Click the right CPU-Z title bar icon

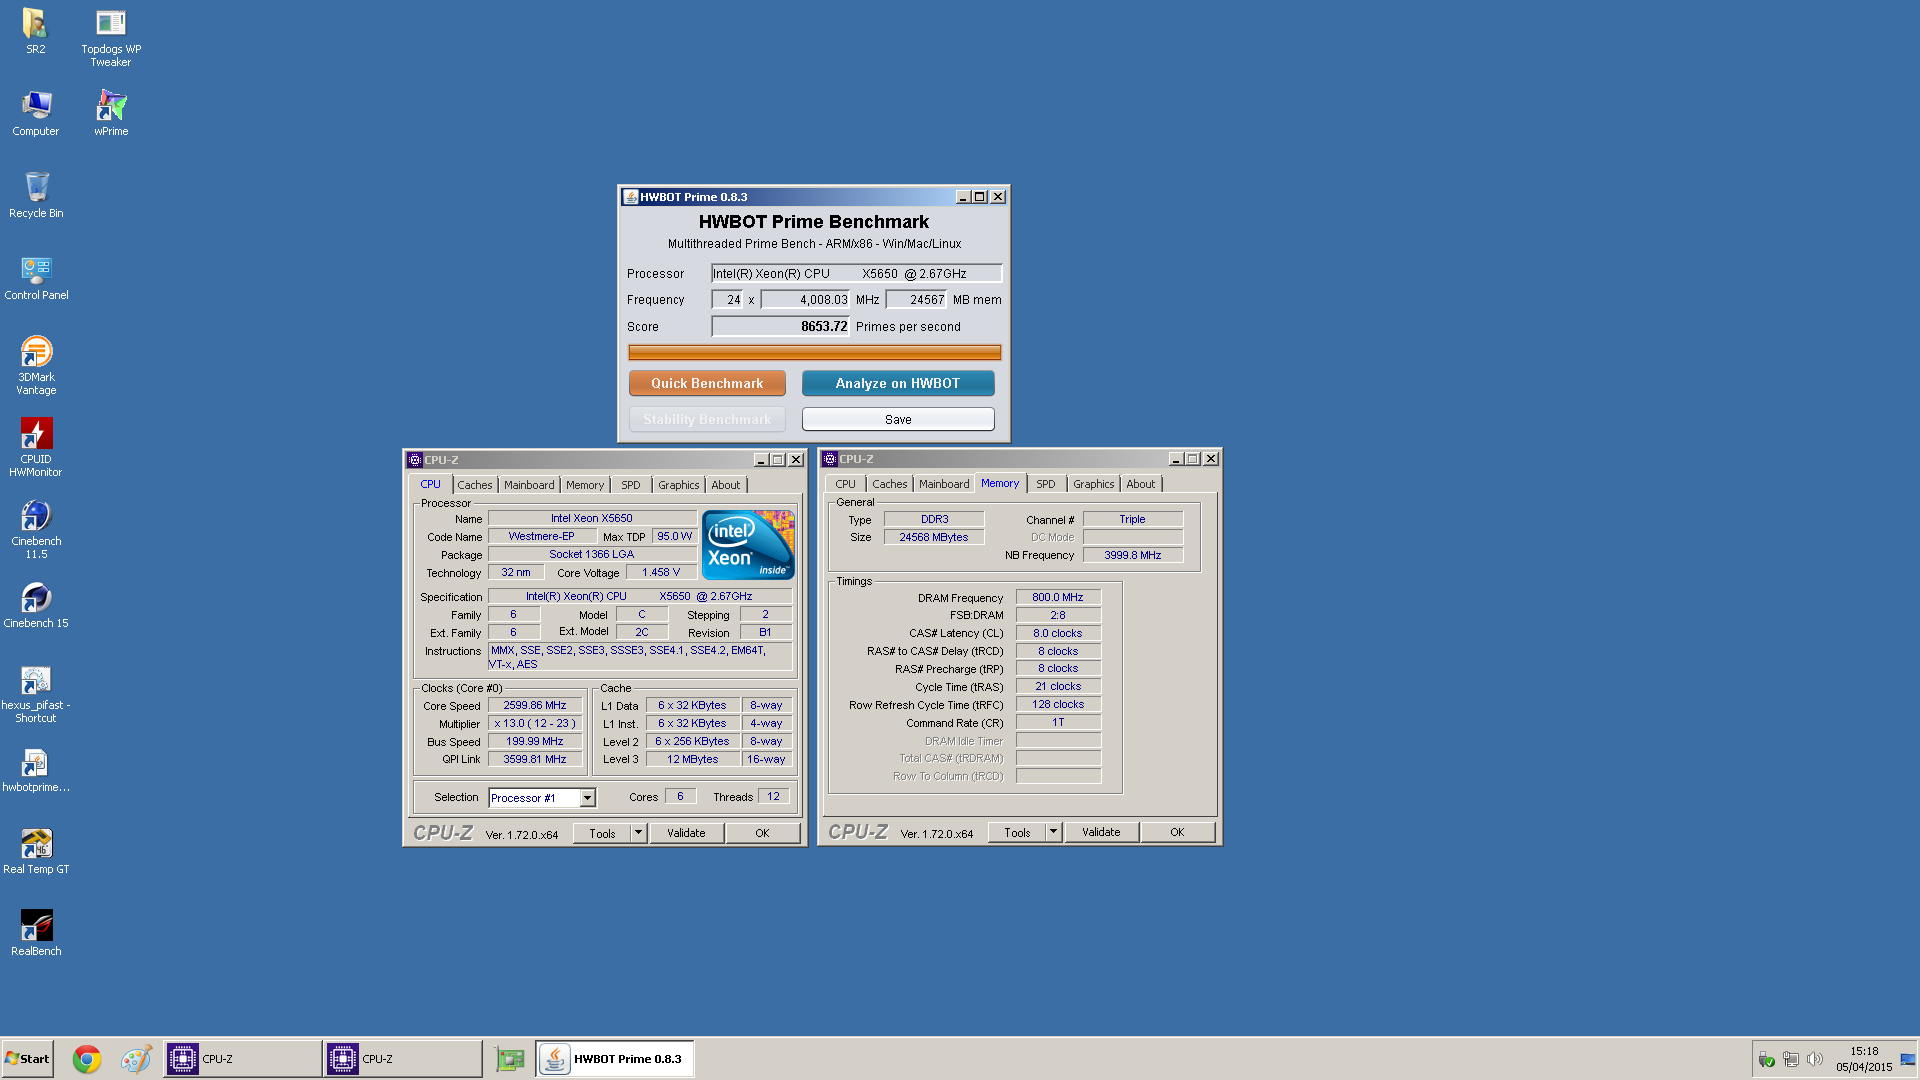point(829,459)
